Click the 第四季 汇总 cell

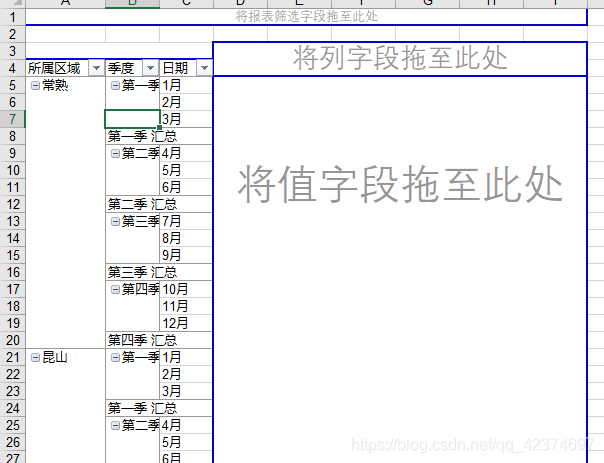[159, 340]
